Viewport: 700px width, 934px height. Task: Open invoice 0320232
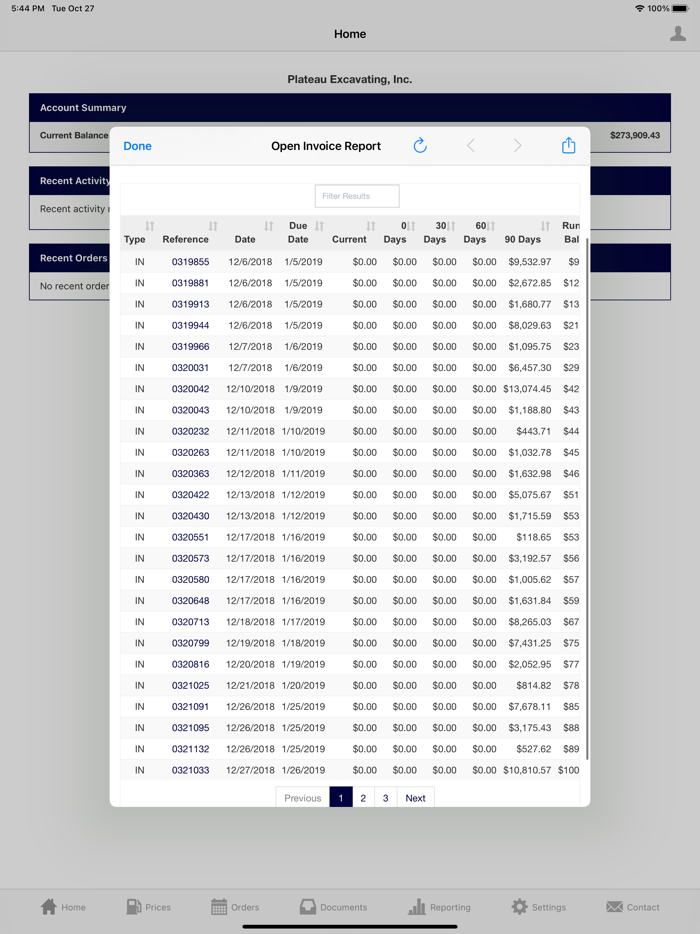tap(191, 431)
